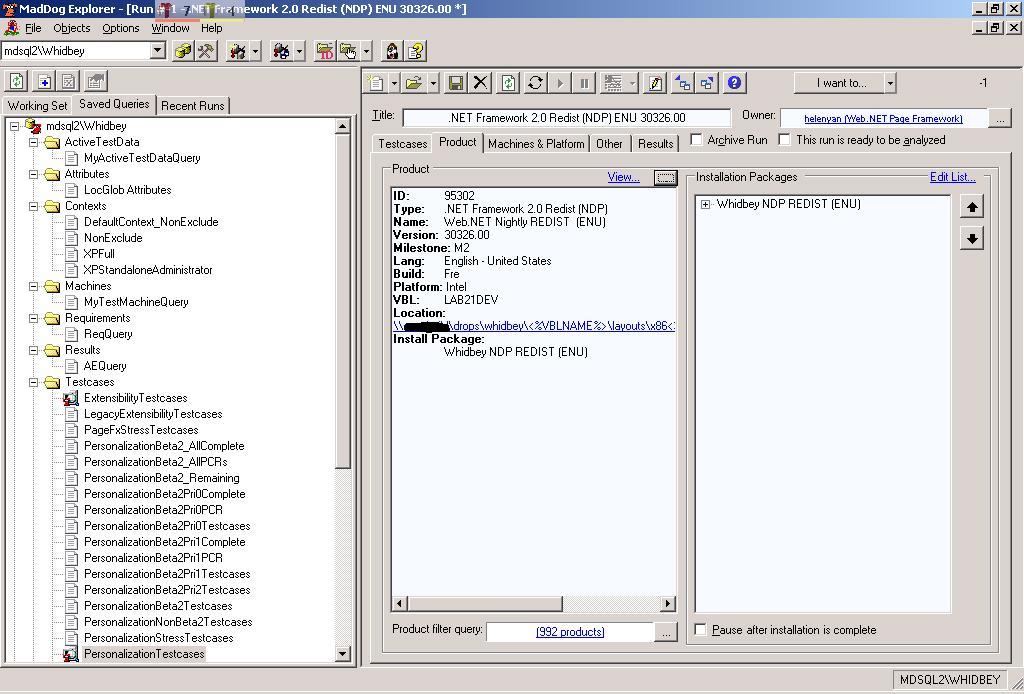Click the add new query plus icon
1024x694 pixels.
[44, 82]
